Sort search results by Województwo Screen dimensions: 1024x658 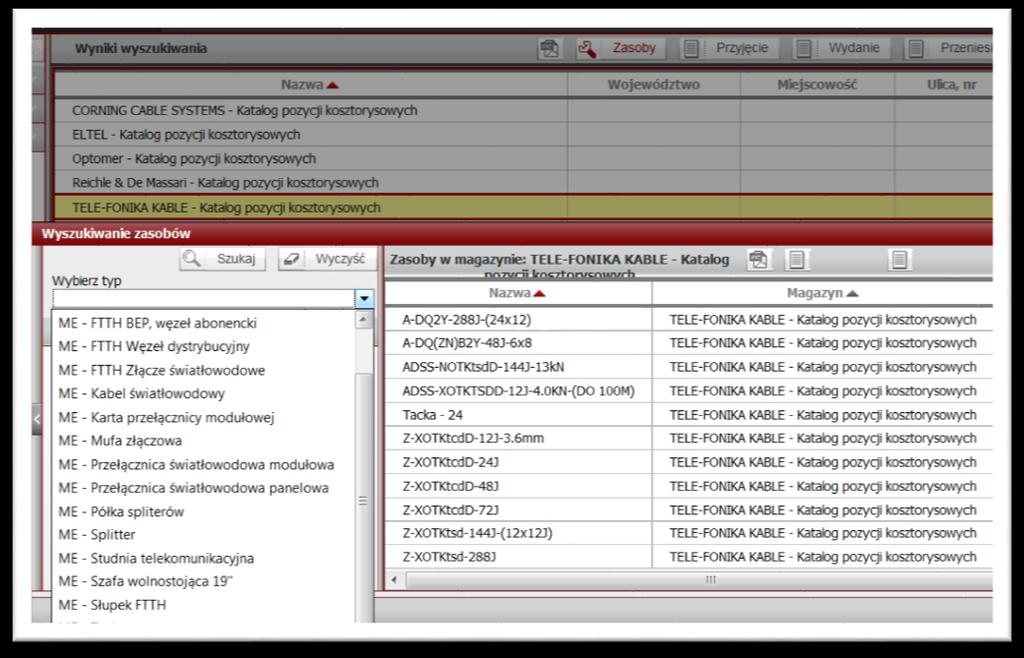pyautogui.click(x=653, y=85)
